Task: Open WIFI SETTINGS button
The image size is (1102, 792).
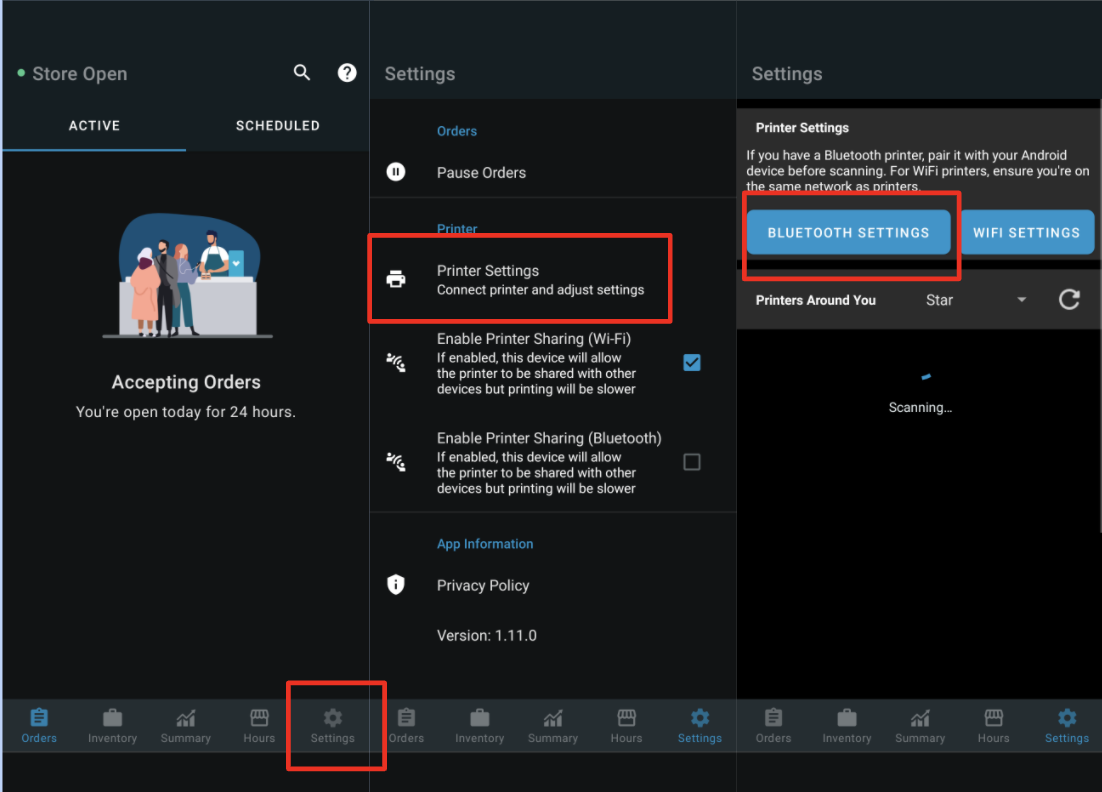Action: [1027, 233]
